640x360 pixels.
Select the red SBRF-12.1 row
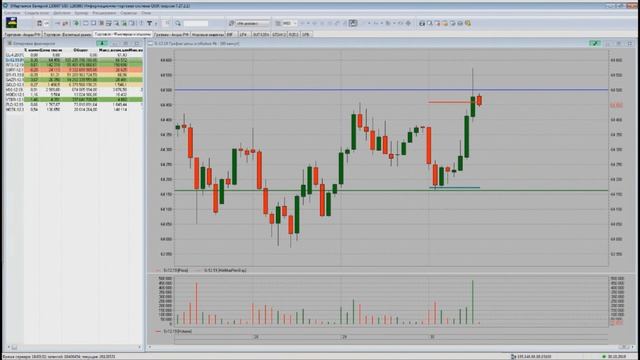73,70
